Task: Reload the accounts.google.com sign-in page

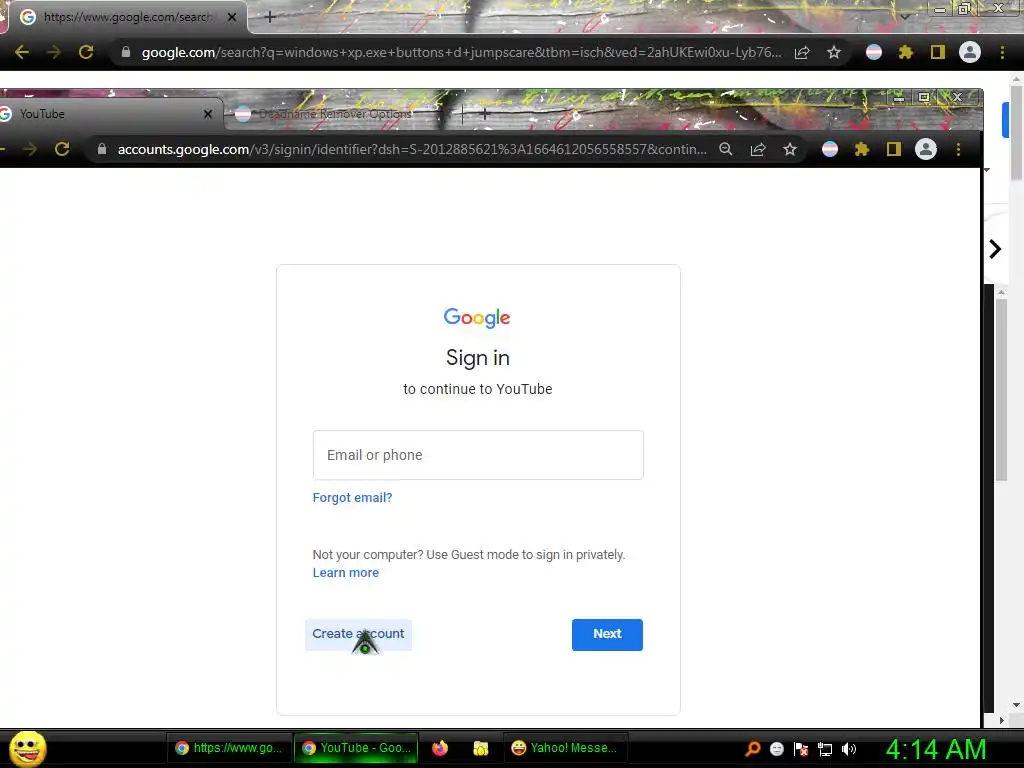Action: click(62, 149)
